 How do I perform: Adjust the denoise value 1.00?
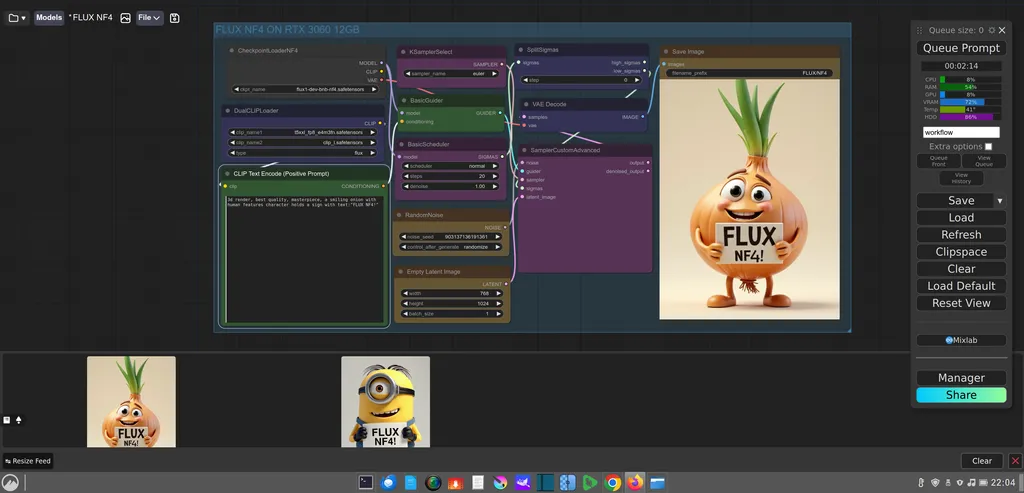[x=451, y=187]
